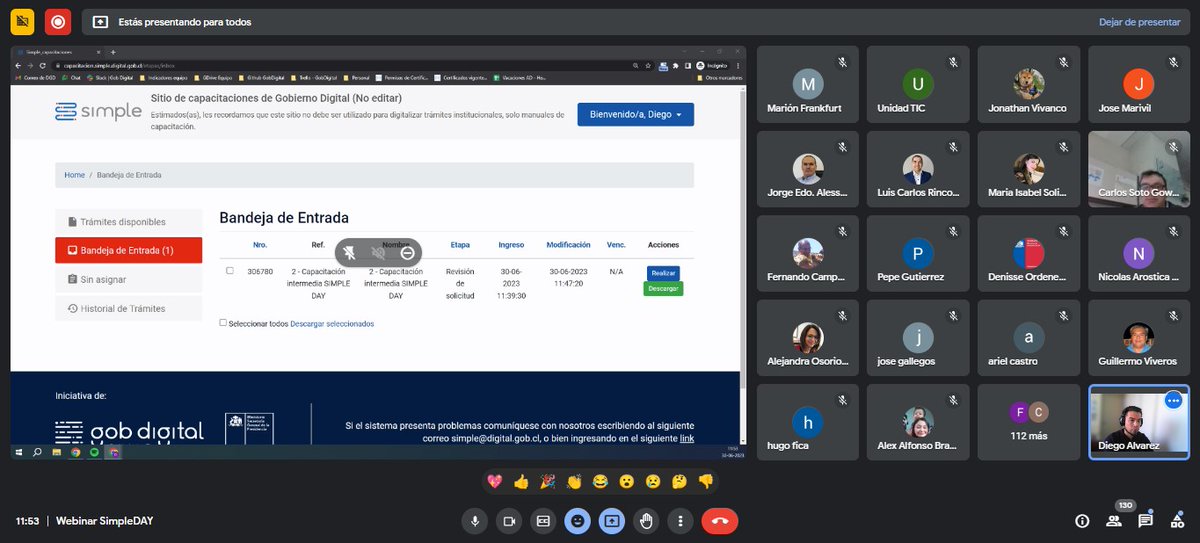Expand 'Bienvenido/a, Diego' dropdown

pos(635,115)
